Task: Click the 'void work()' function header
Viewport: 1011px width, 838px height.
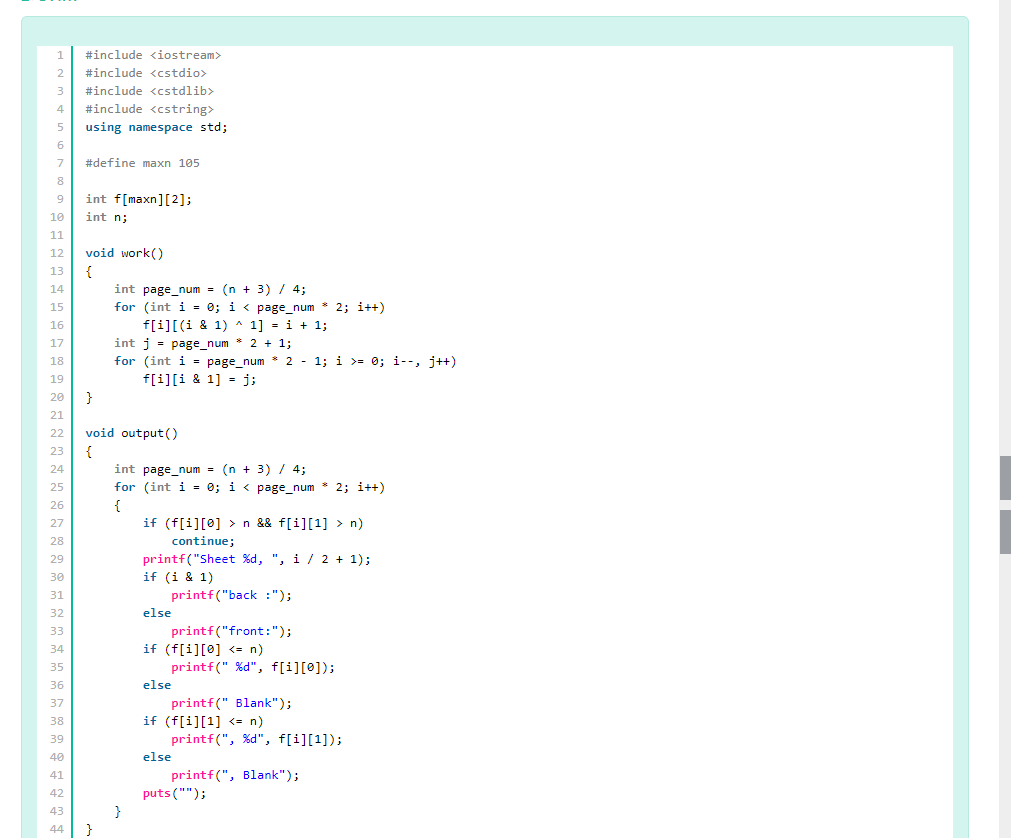Action: pyautogui.click(x=124, y=253)
